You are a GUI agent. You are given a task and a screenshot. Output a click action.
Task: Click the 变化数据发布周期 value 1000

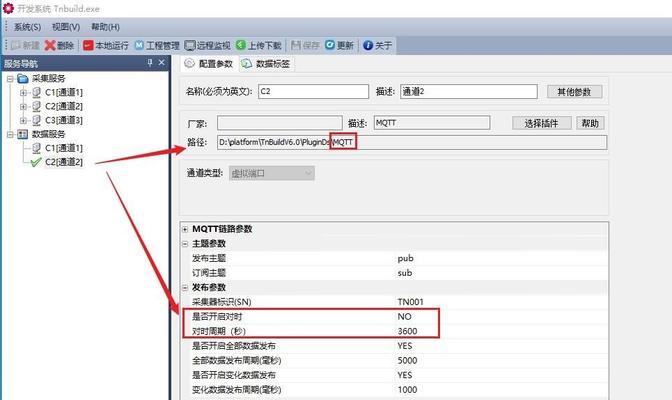pos(407,390)
